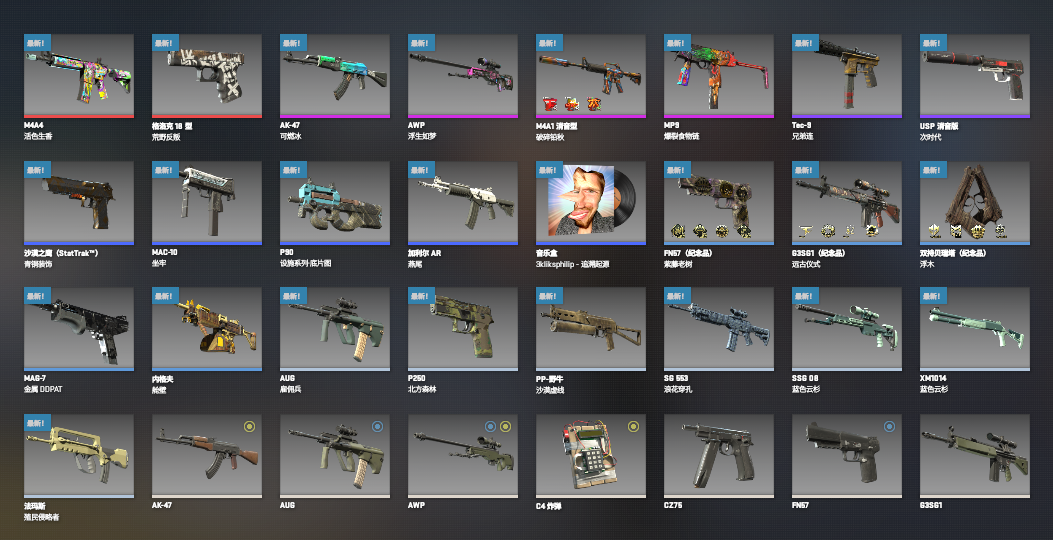Click the blue CT badge on default FN57
Image resolution: width=1053 pixels, height=540 pixels.
(x=890, y=426)
